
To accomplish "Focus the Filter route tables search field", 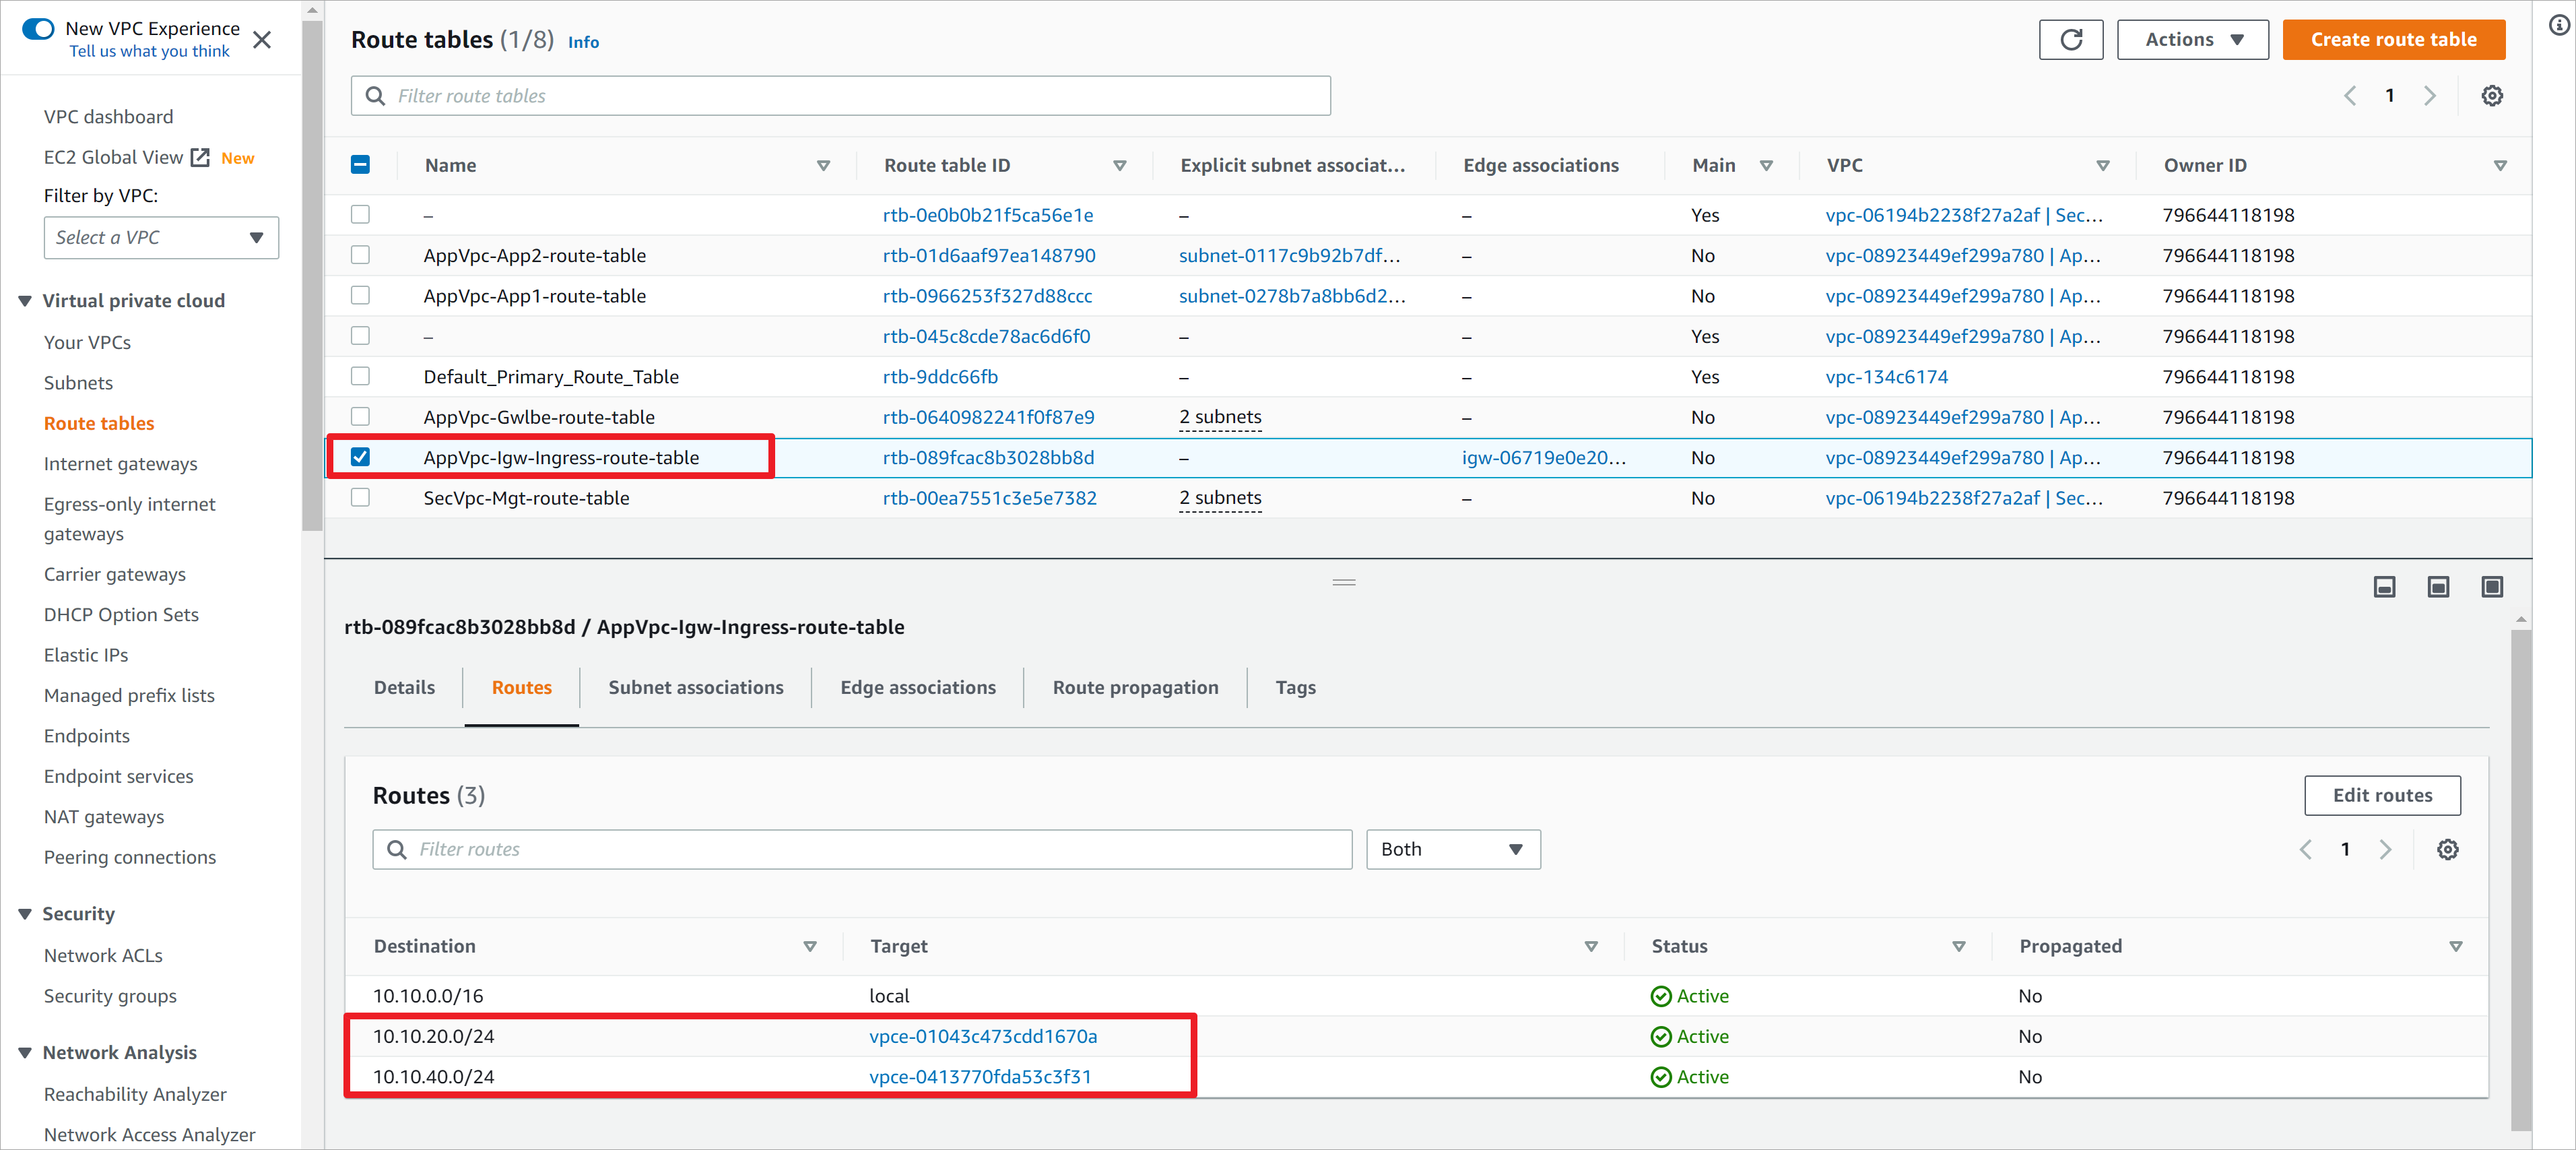I will click(840, 96).
